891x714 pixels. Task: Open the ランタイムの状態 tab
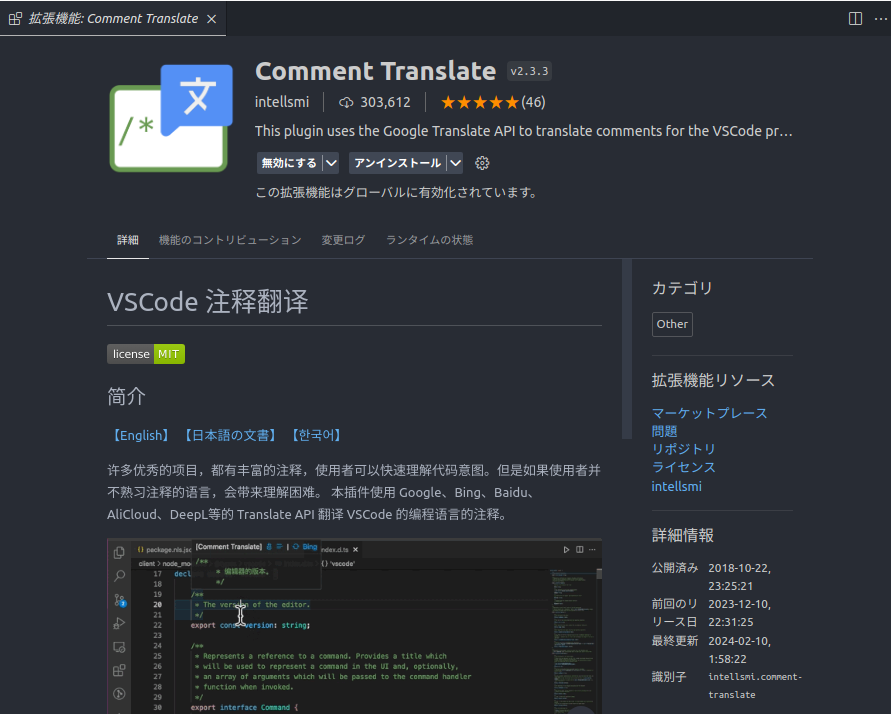(x=430, y=240)
